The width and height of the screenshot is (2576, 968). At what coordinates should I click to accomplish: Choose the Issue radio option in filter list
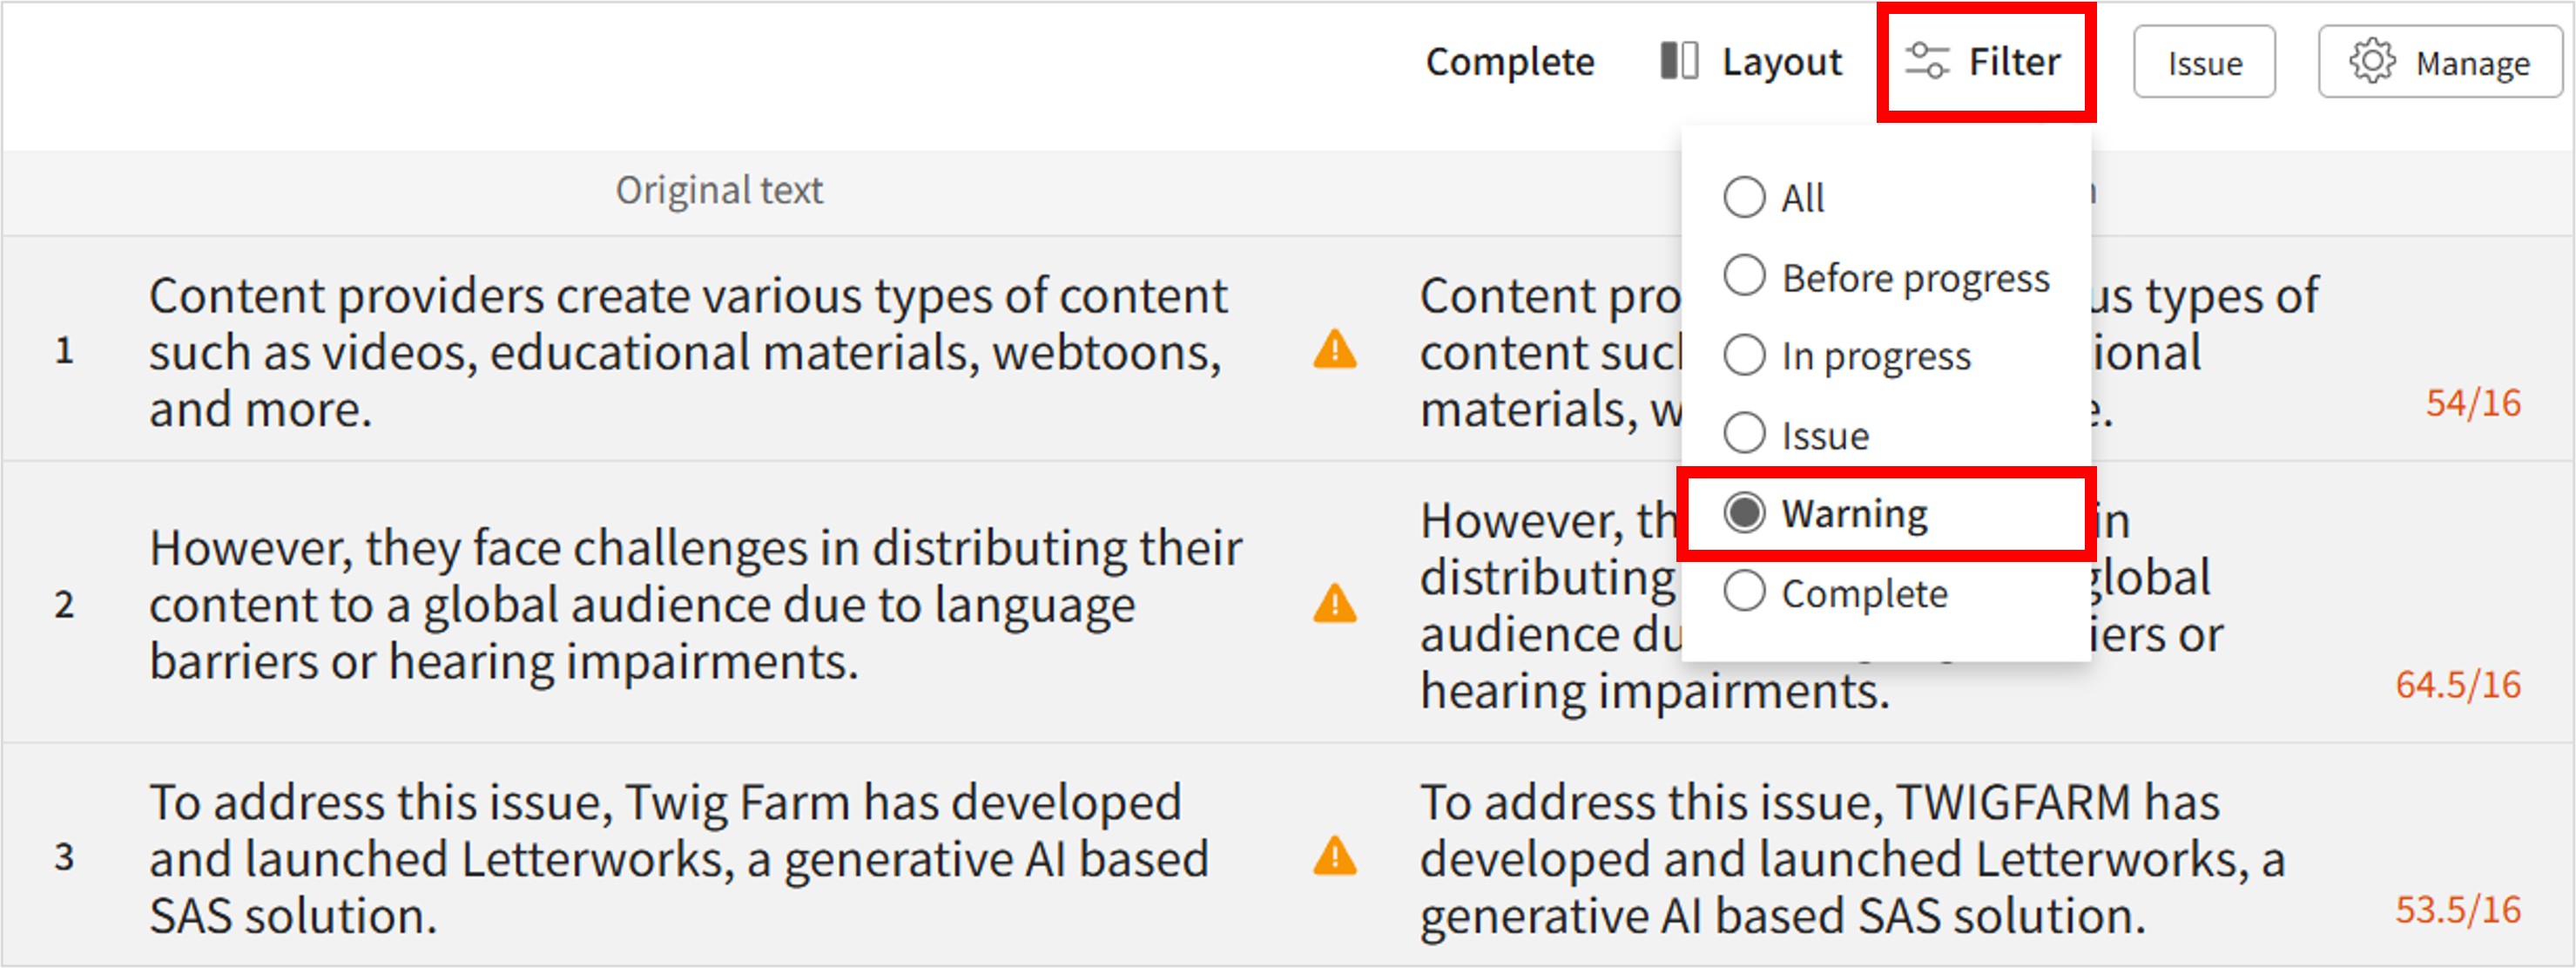coord(1744,434)
